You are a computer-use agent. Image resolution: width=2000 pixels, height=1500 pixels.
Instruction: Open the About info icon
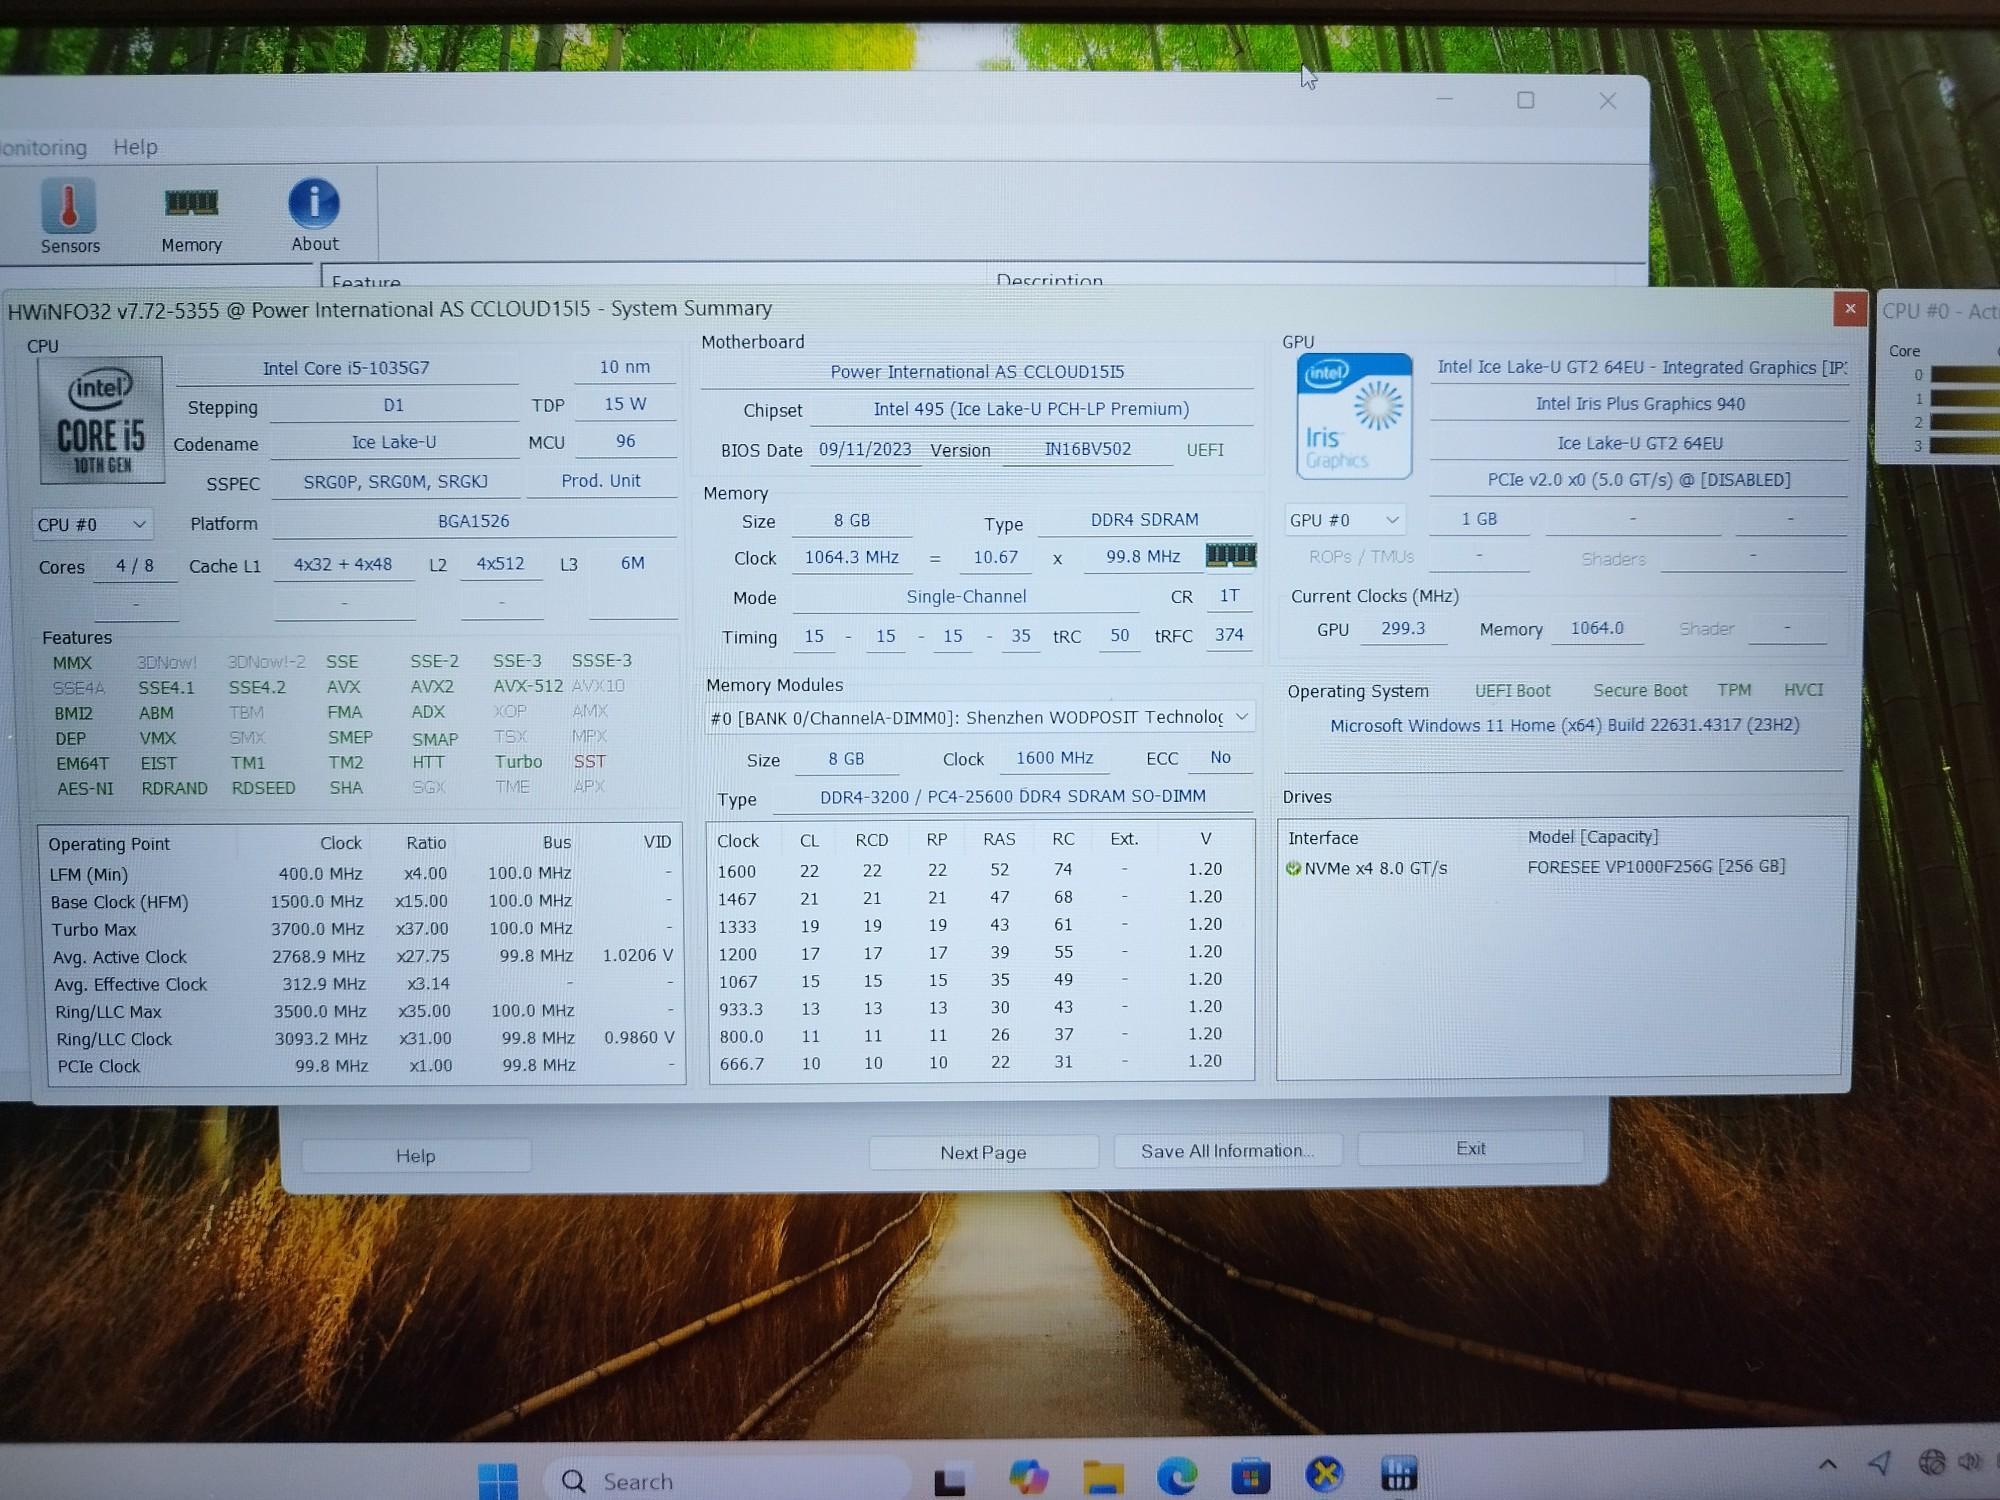pyautogui.click(x=314, y=215)
